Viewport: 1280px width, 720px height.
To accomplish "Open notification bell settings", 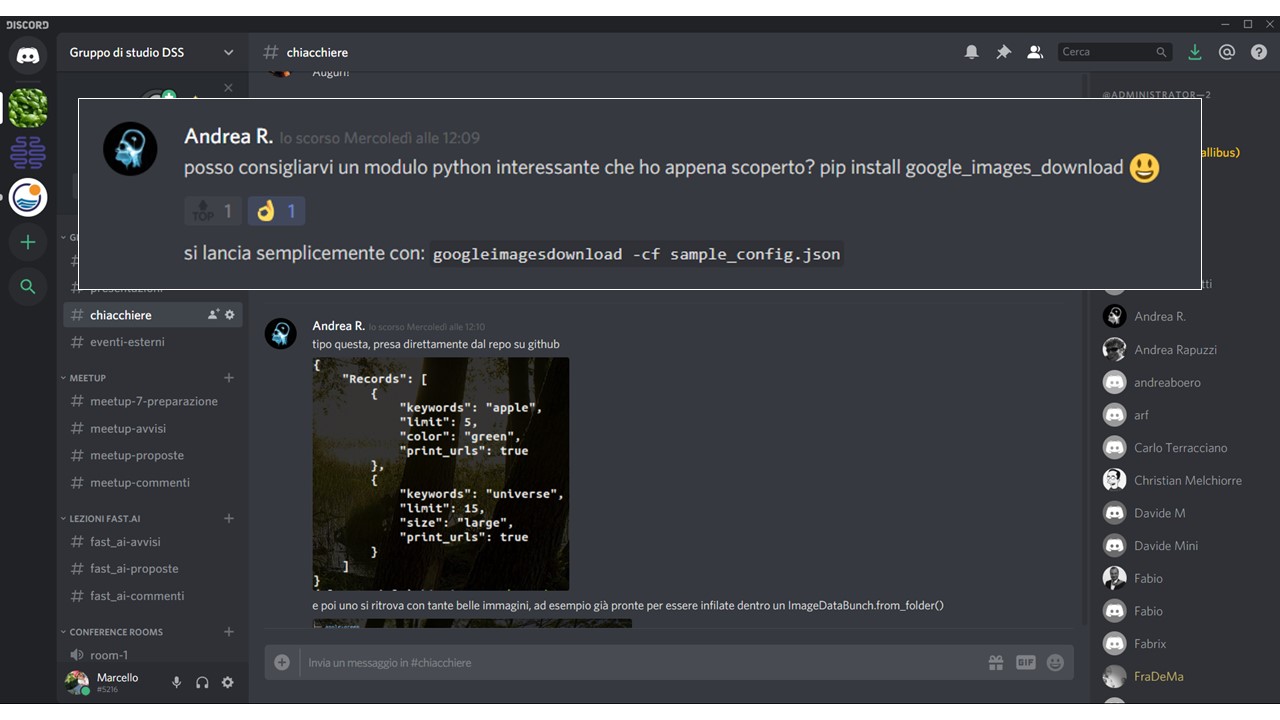I will click(x=971, y=52).
